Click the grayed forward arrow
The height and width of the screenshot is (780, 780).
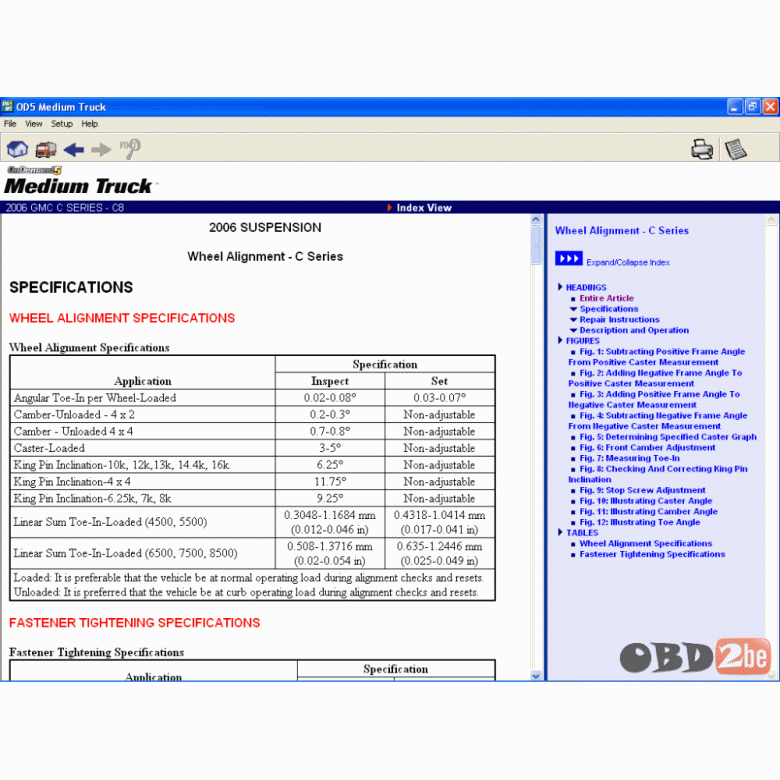coord(101,149)
